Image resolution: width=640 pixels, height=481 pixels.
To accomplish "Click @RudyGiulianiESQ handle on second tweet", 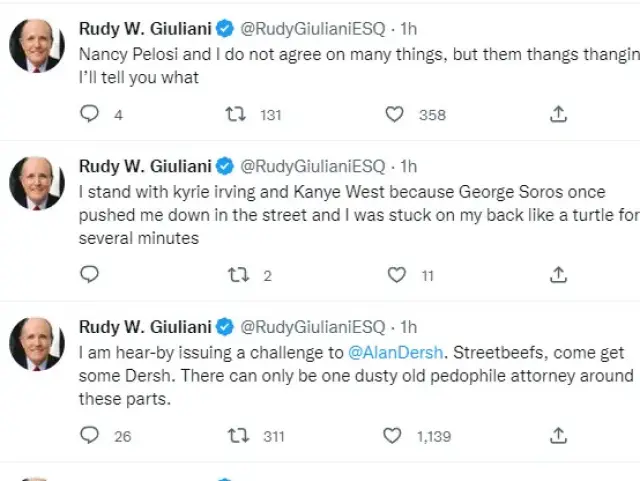I will [x=313, y=166].
